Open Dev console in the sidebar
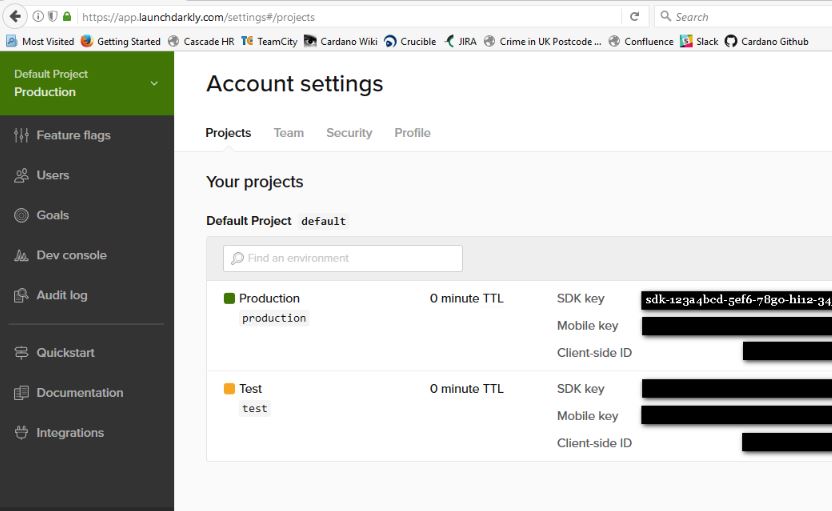832x511 pixels. pyautogui.click(x=72, y=255)
